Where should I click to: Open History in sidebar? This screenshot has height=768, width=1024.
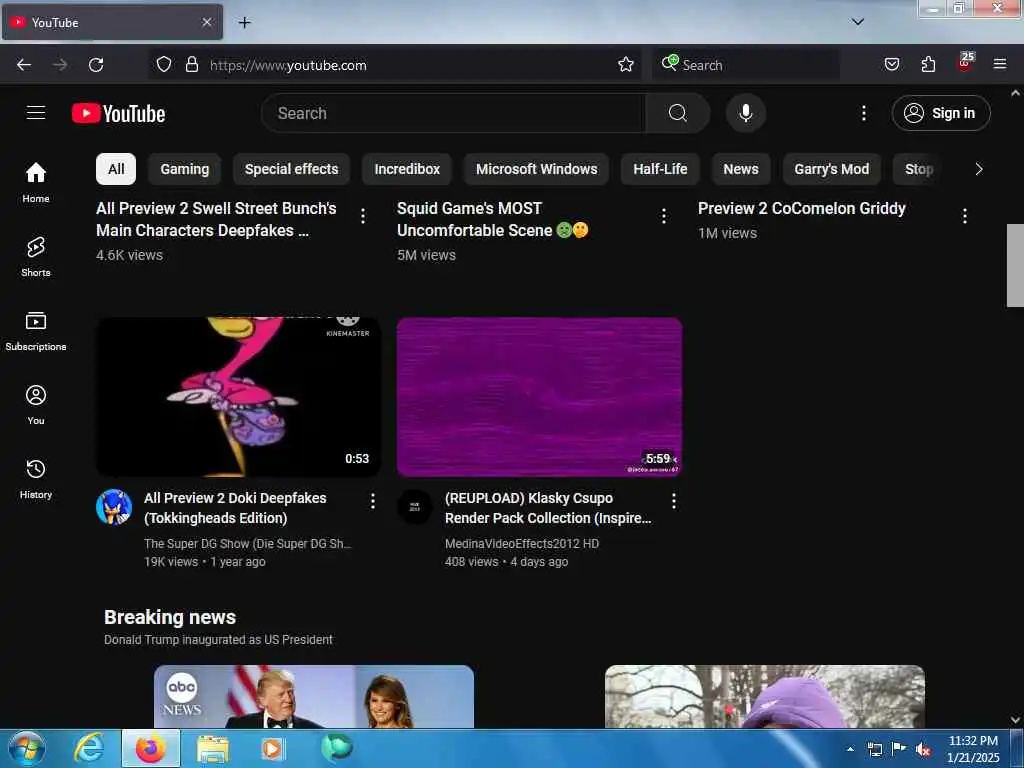click(x=36, y=479)
